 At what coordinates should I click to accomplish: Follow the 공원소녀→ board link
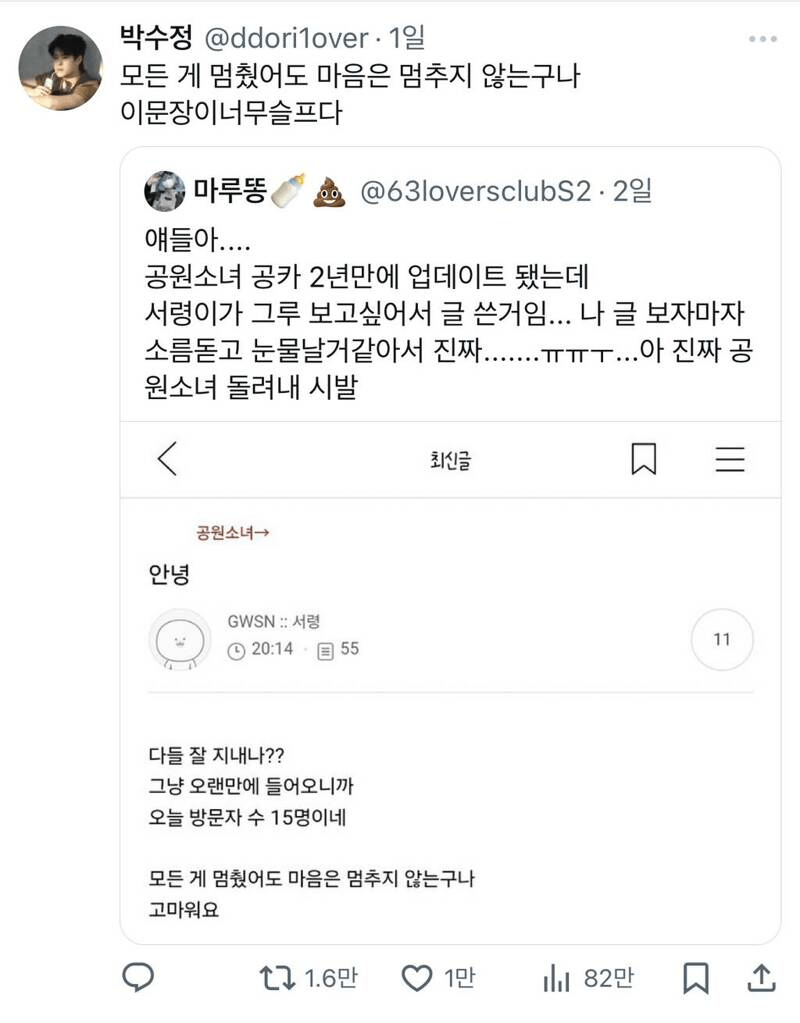[231, 533]
